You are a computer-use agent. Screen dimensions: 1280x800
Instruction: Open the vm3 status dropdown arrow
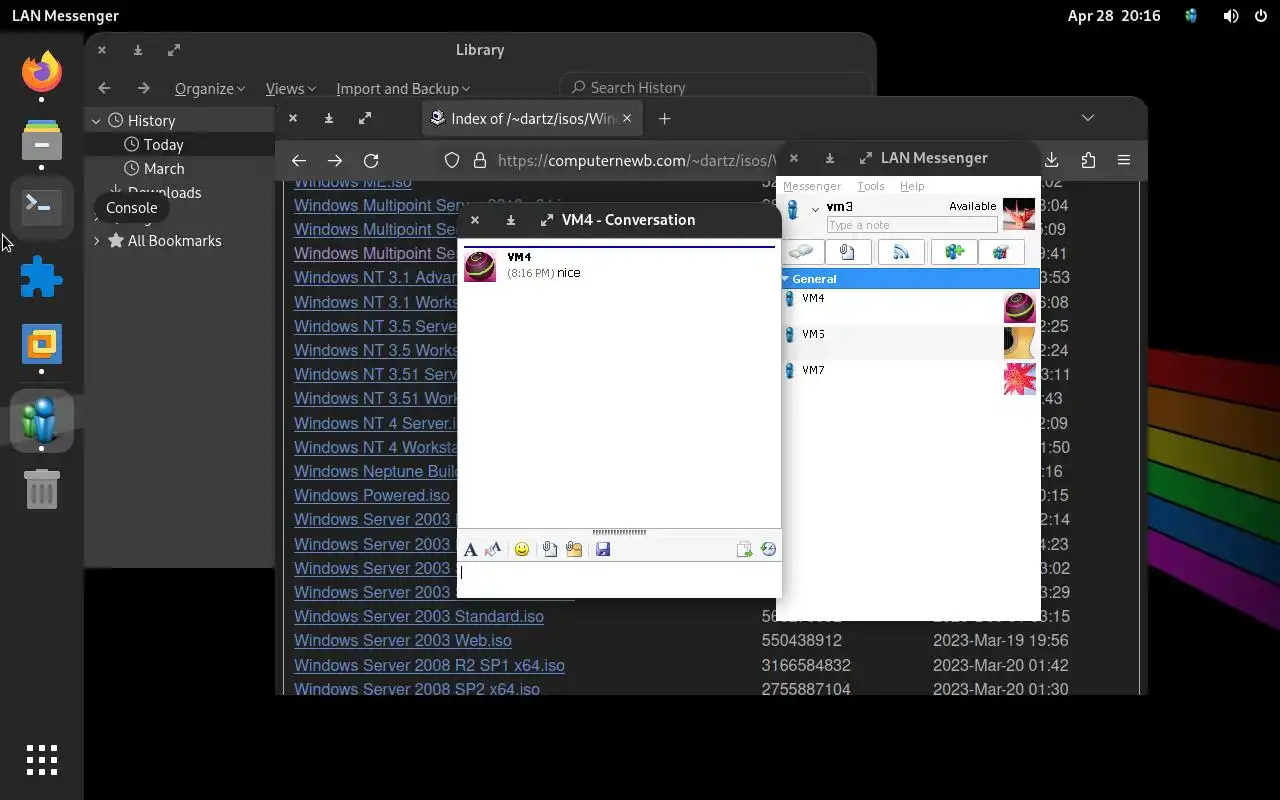pos(815,209)
